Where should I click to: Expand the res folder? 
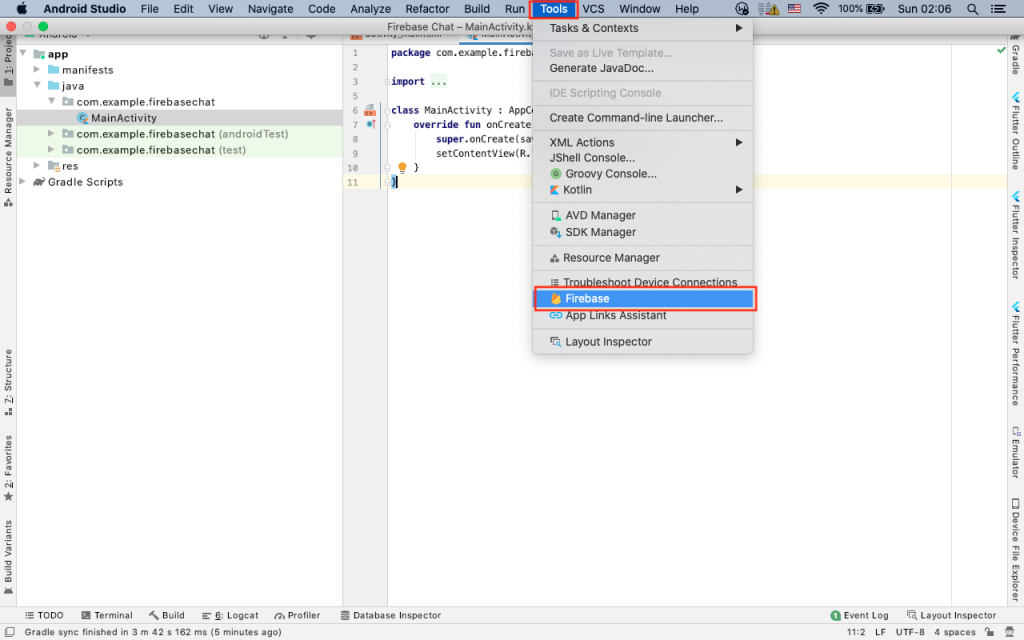37,165
